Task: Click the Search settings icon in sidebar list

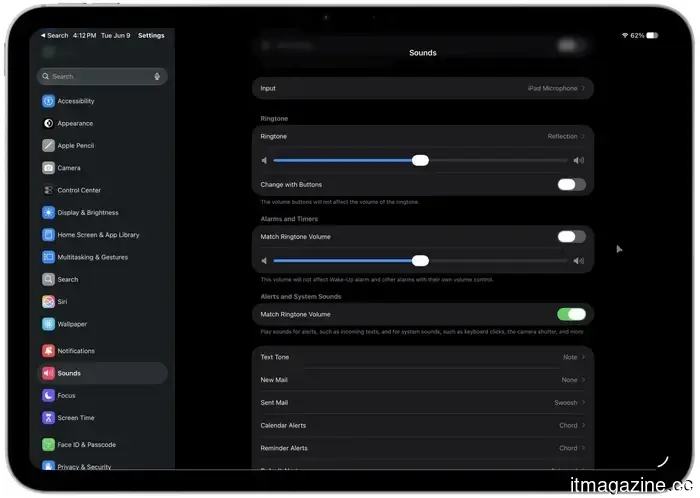Action: tap(48, 279)
